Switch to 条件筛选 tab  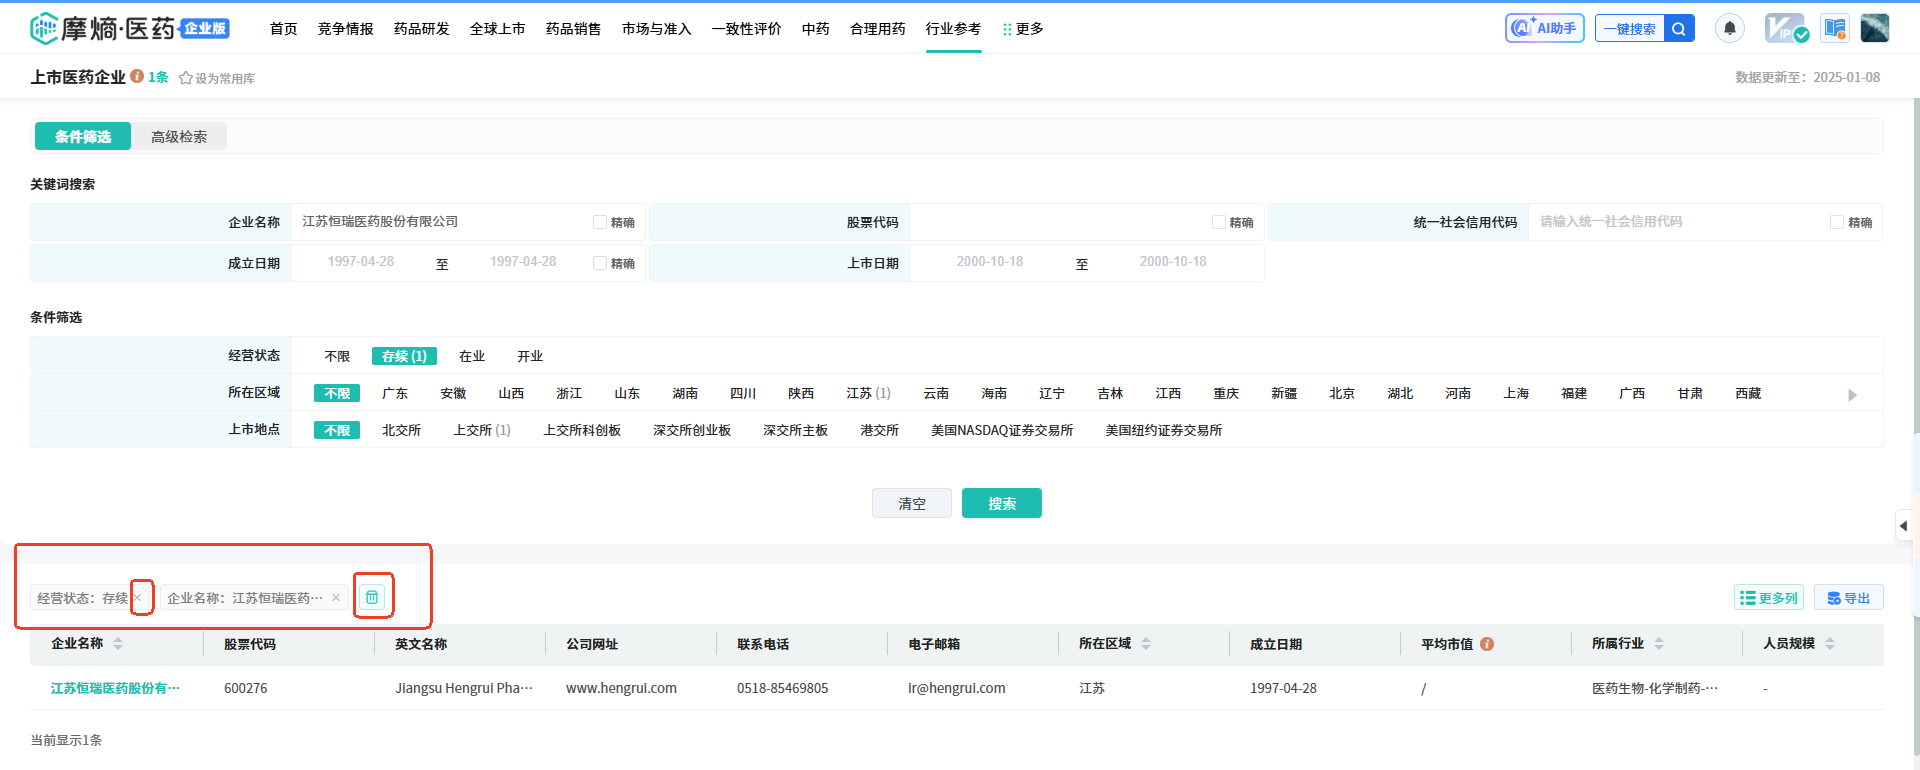coord(83,136)
